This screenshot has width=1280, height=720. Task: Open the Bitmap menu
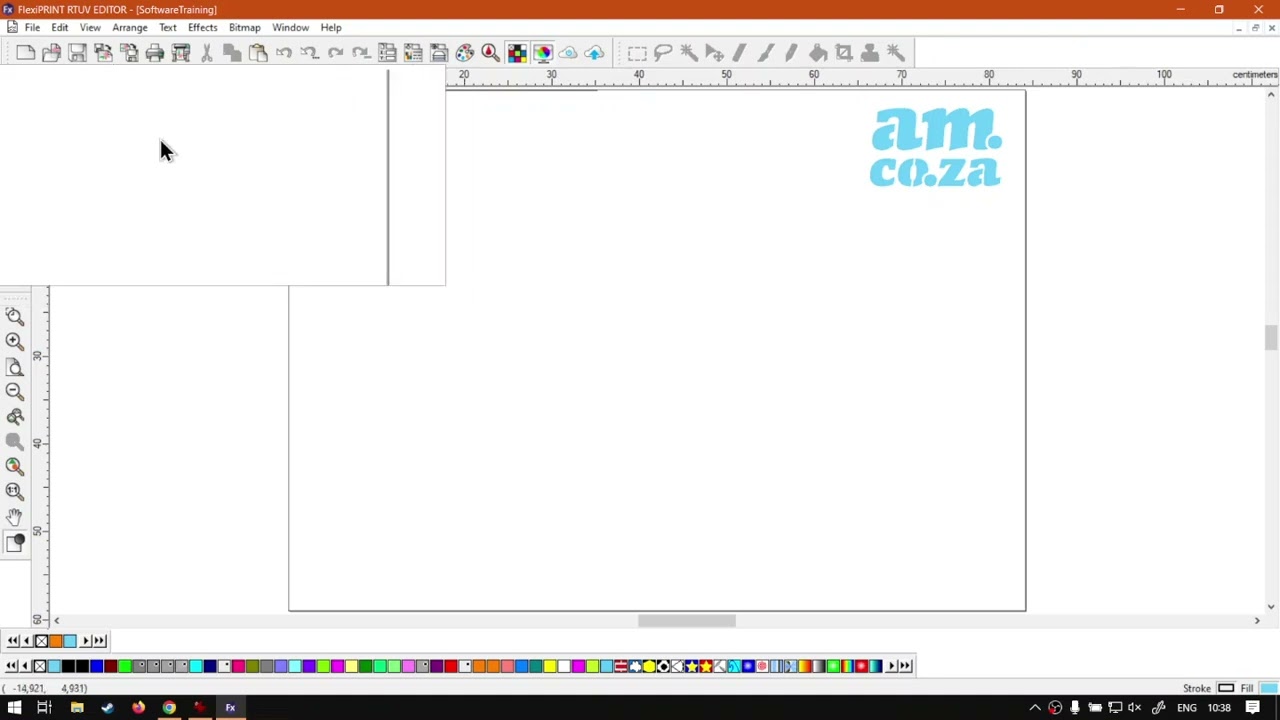pyautogui.click(x=245, y=27)
